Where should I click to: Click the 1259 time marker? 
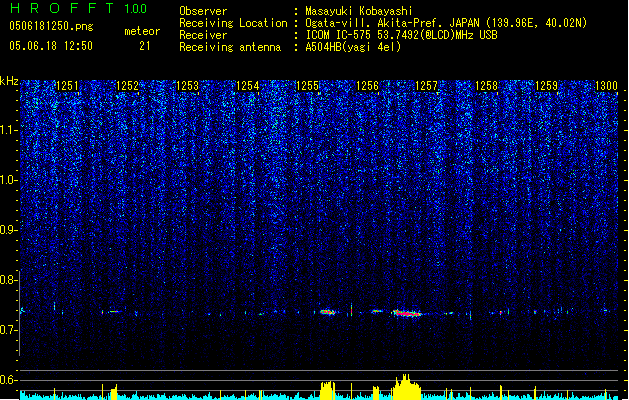point(546,86)
